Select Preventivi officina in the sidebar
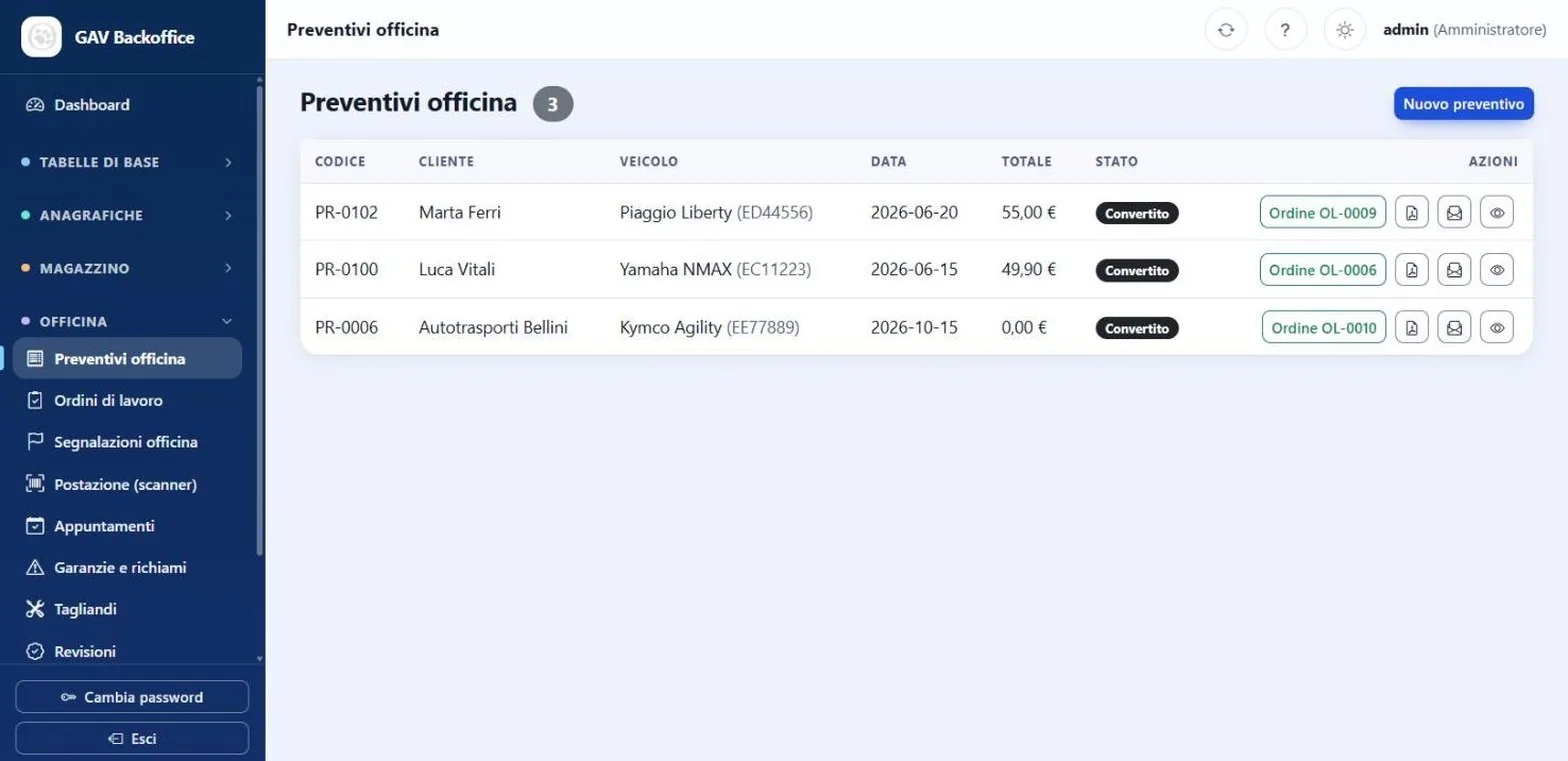The width and height of the screenshot is (1568, 761). click(x=128, y=359)
